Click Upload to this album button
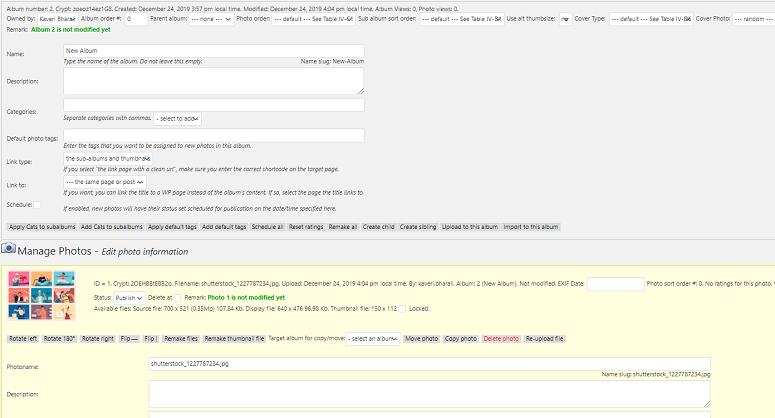 coord(470,227)
